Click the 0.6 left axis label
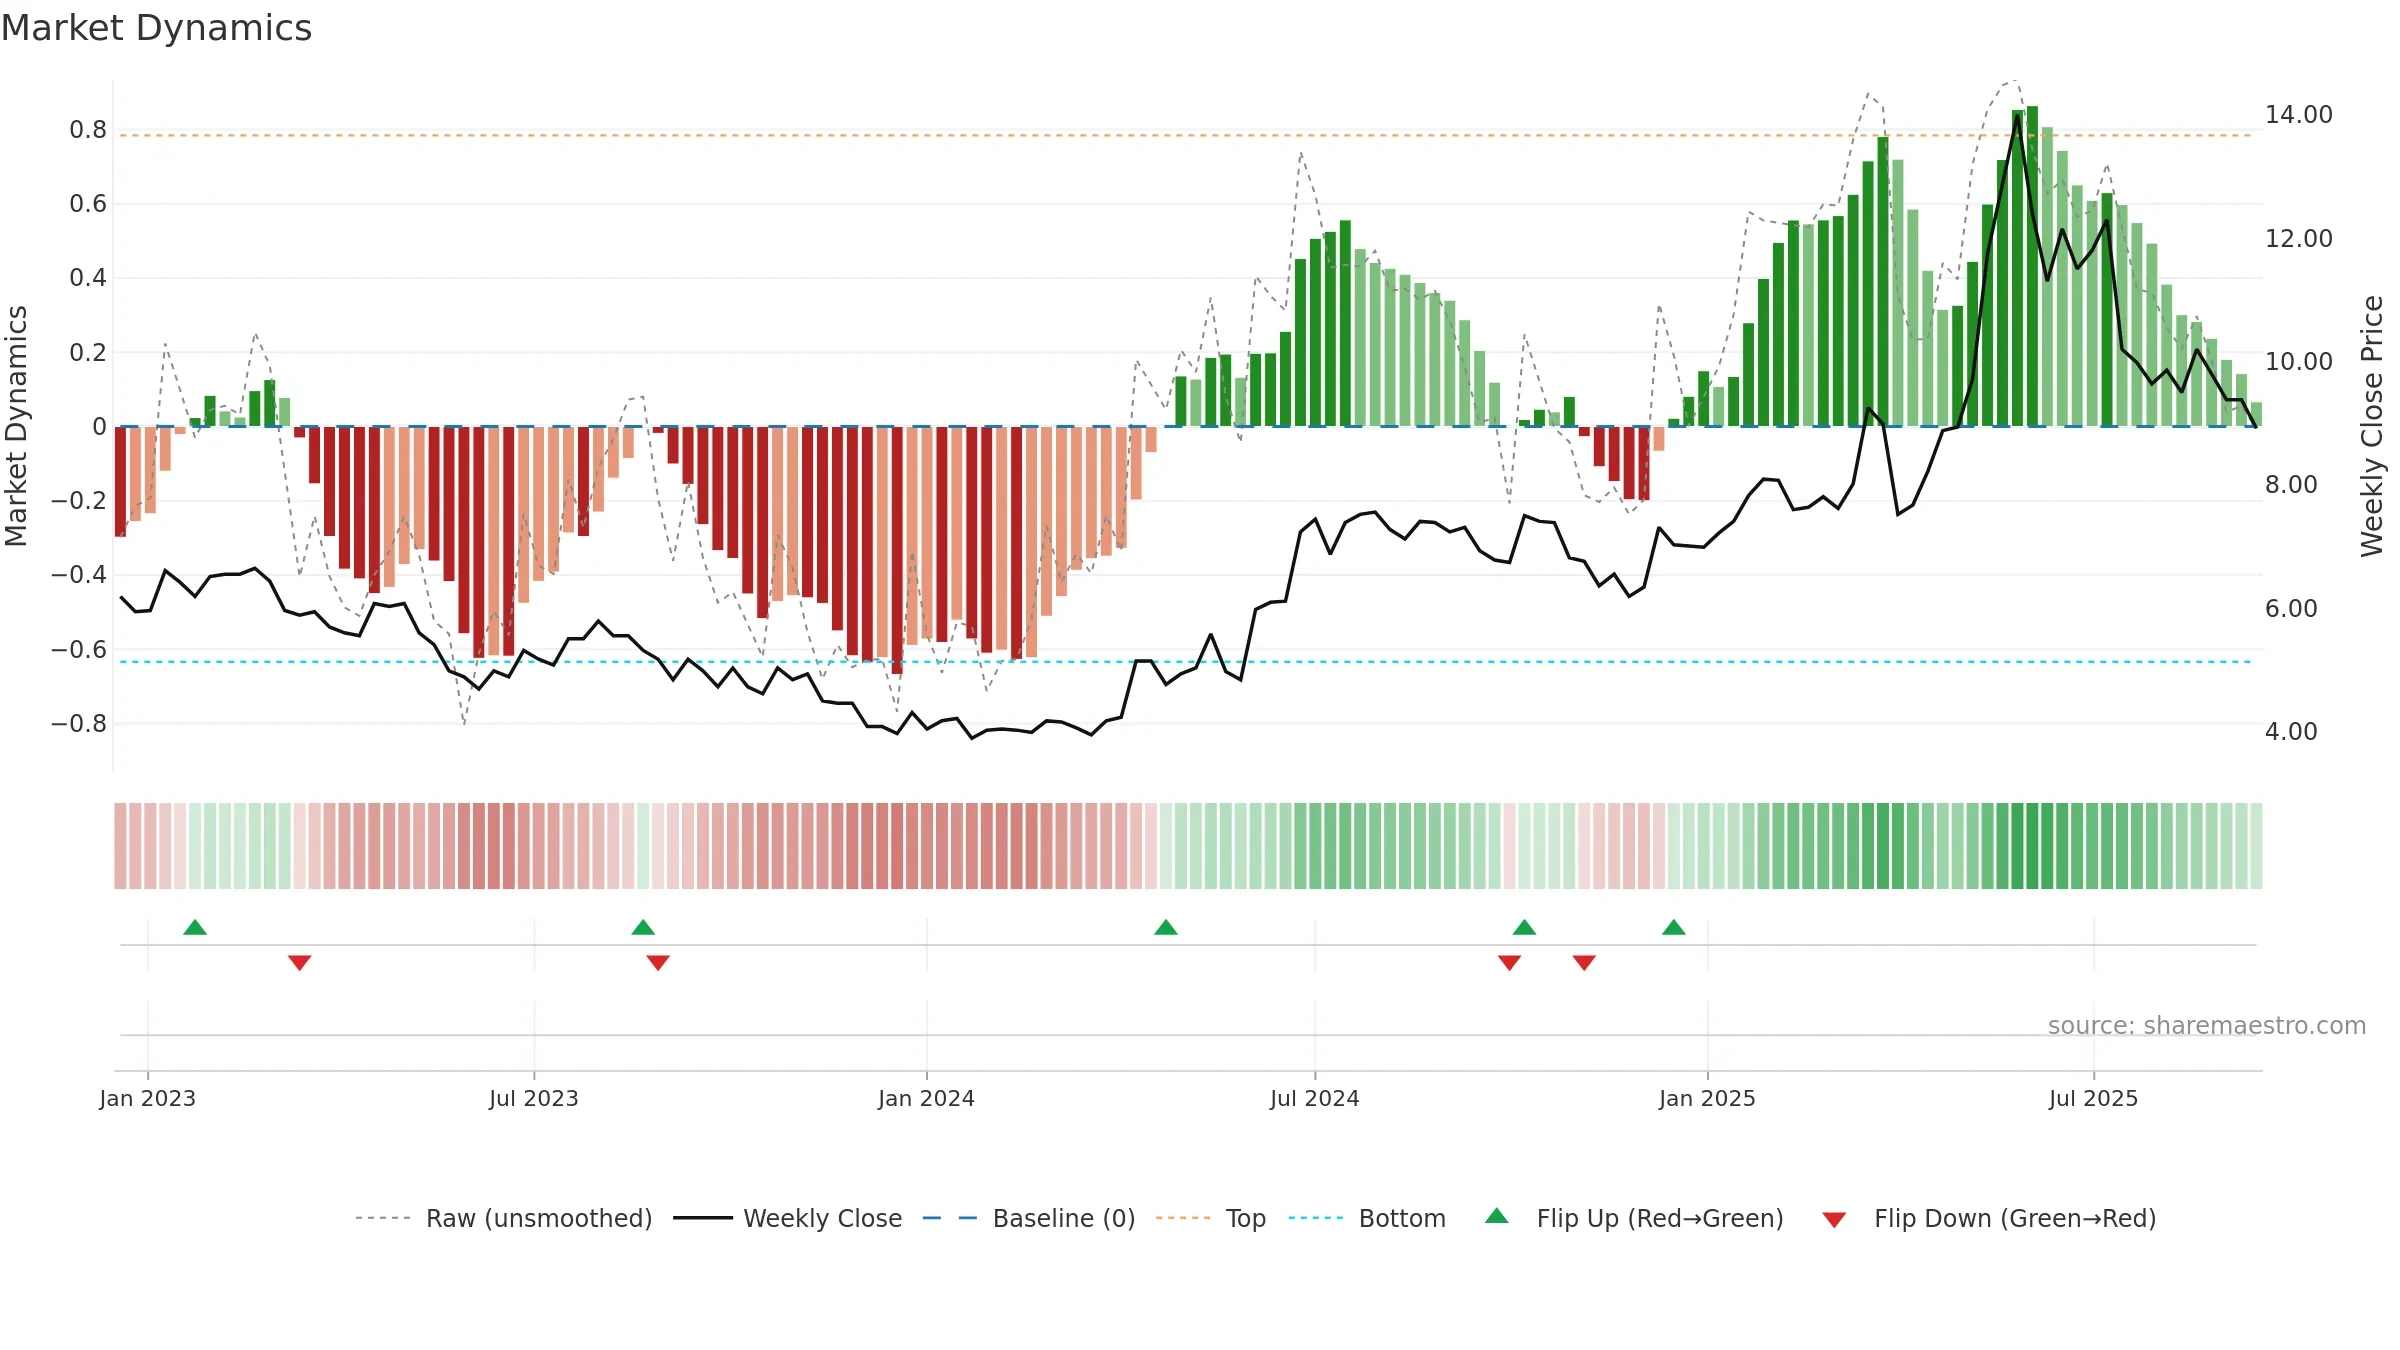Image resolution: width=2400 pixels, height=1350 pixels. (x=88, y=204)
